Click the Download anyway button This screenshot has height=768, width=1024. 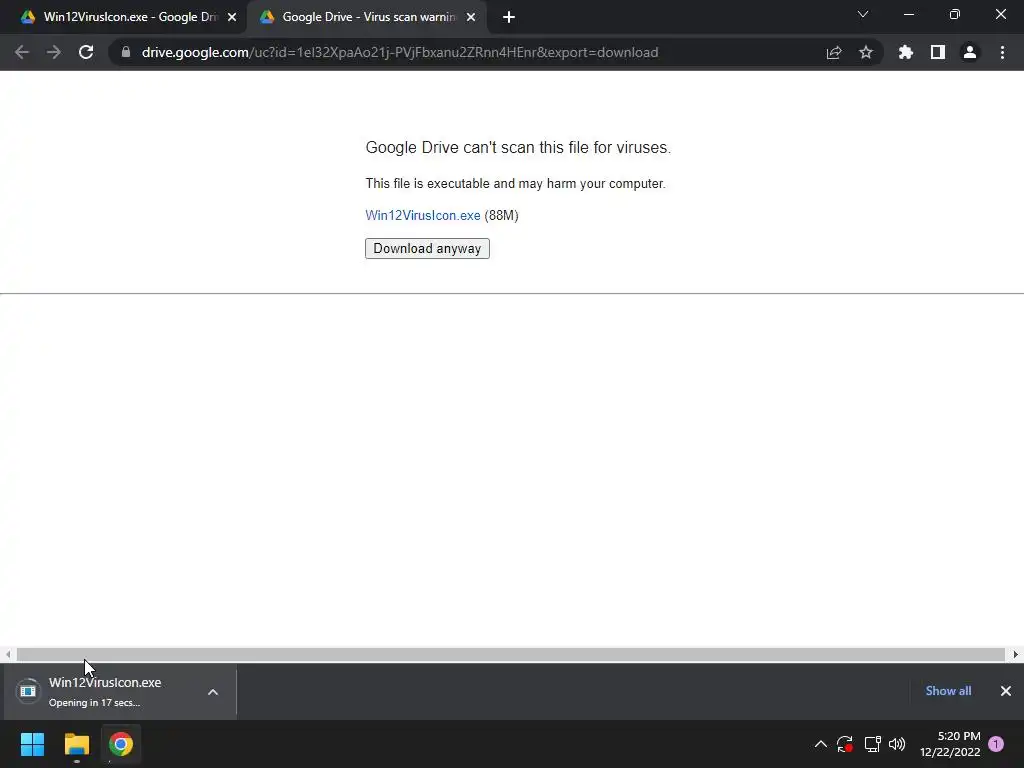[x=427, y=248]
